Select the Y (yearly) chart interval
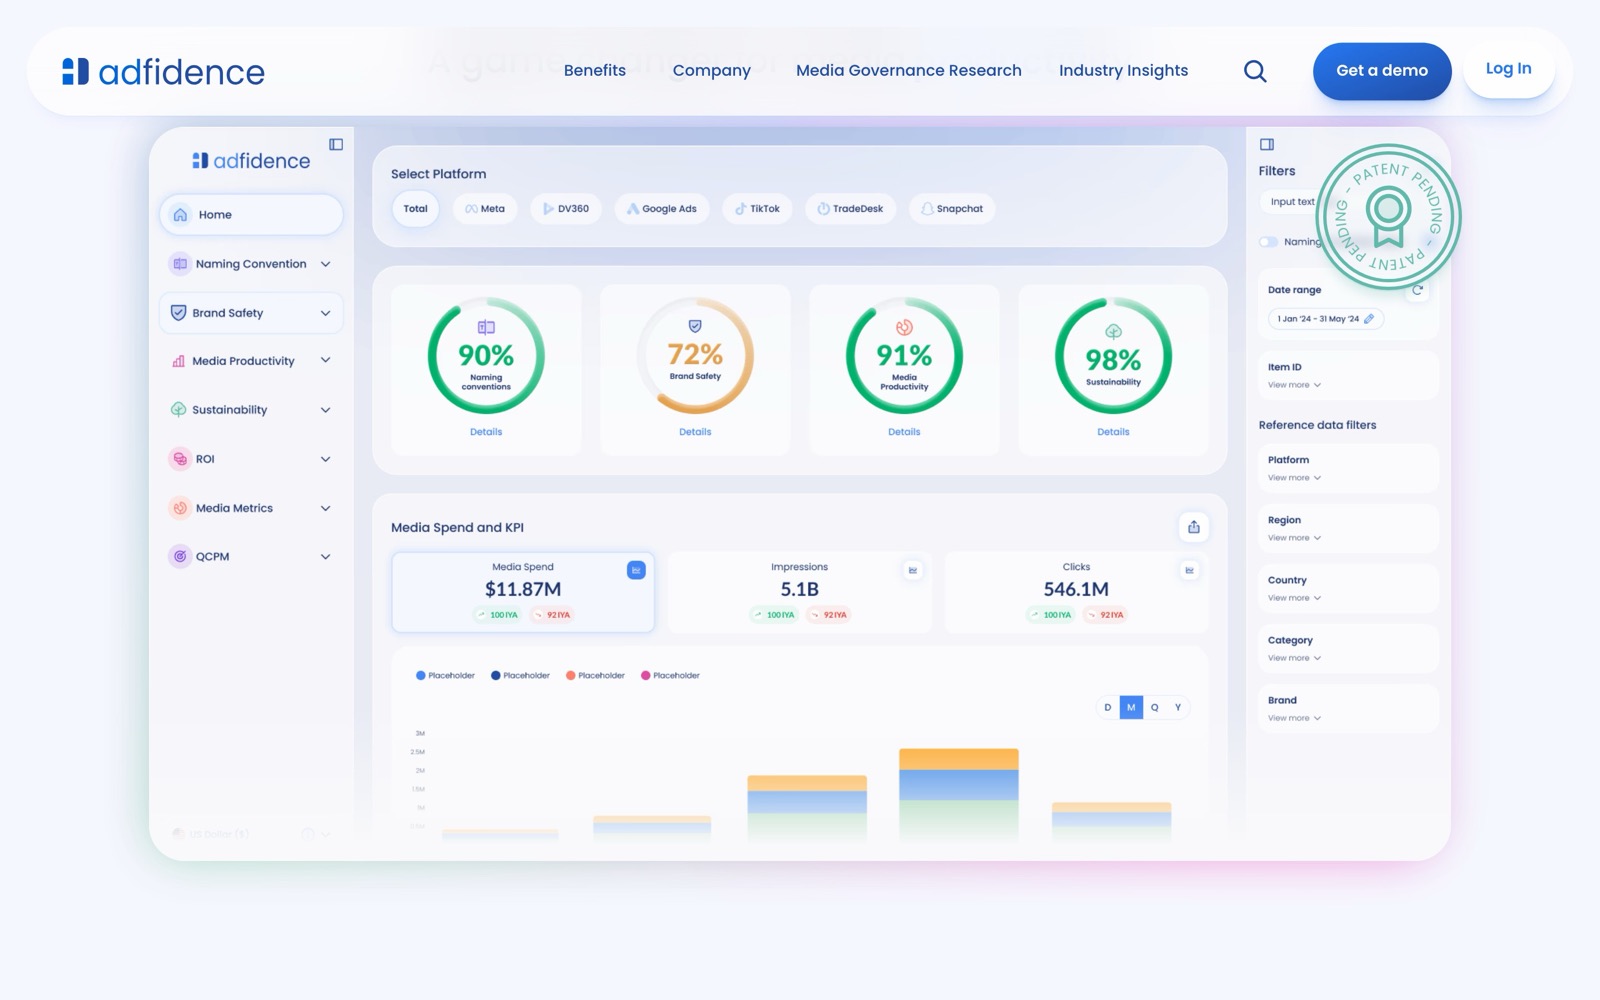This screenshot has height=1000, width=1600. tap(1178, 708)
